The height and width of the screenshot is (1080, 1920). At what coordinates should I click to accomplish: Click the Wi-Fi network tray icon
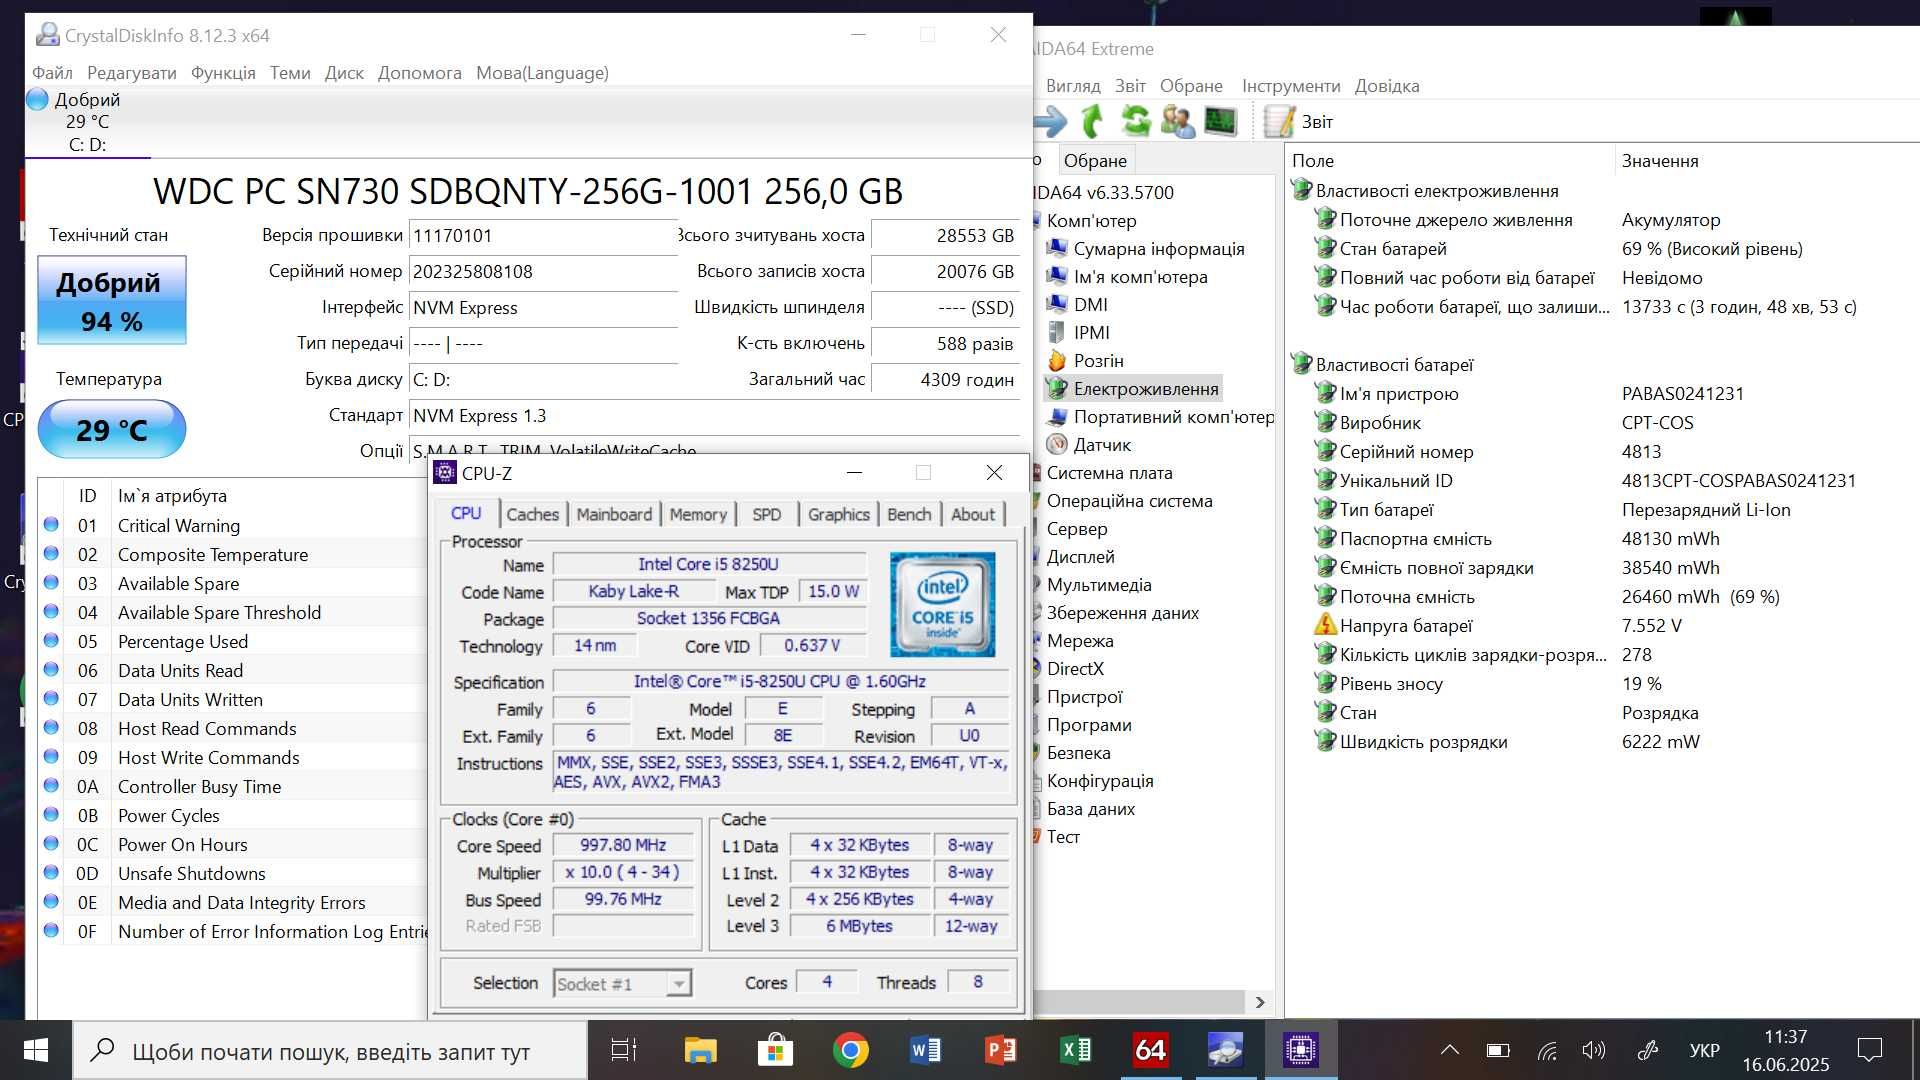pos(1548,1050)
